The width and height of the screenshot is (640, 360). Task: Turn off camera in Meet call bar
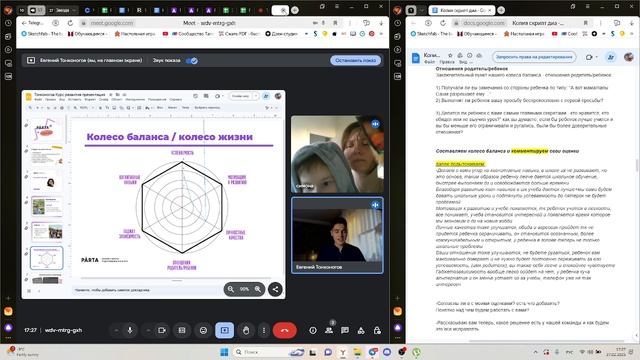click(x=162, y=330)
